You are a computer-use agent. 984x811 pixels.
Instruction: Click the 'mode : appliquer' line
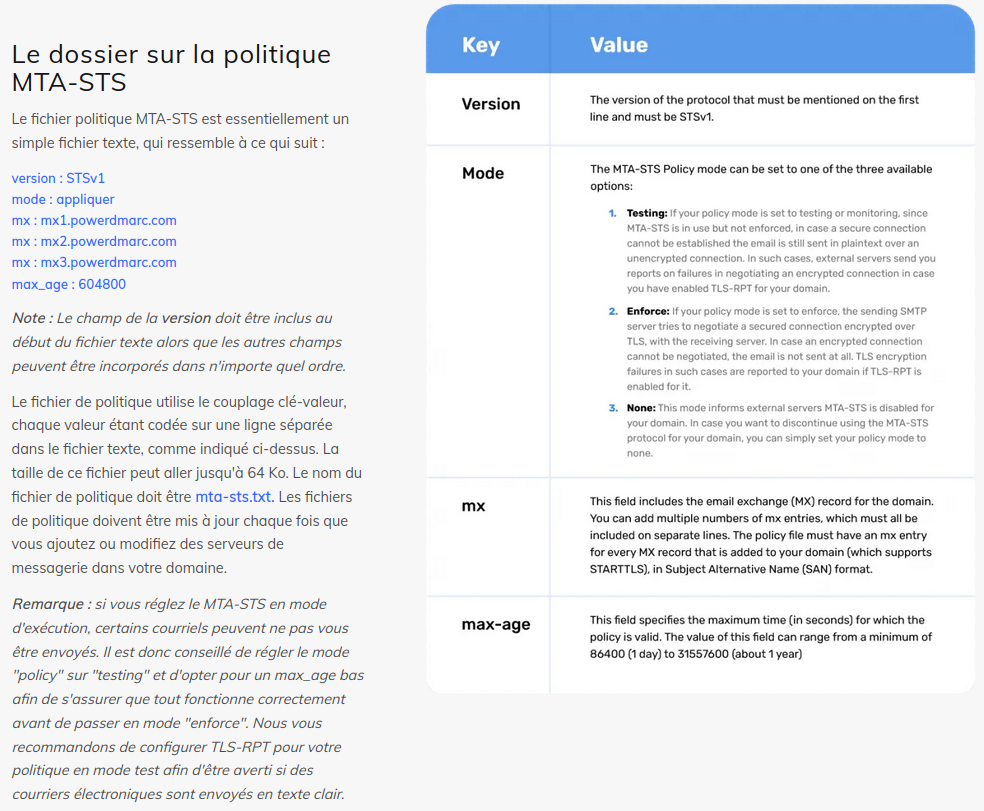pos(63,199)
